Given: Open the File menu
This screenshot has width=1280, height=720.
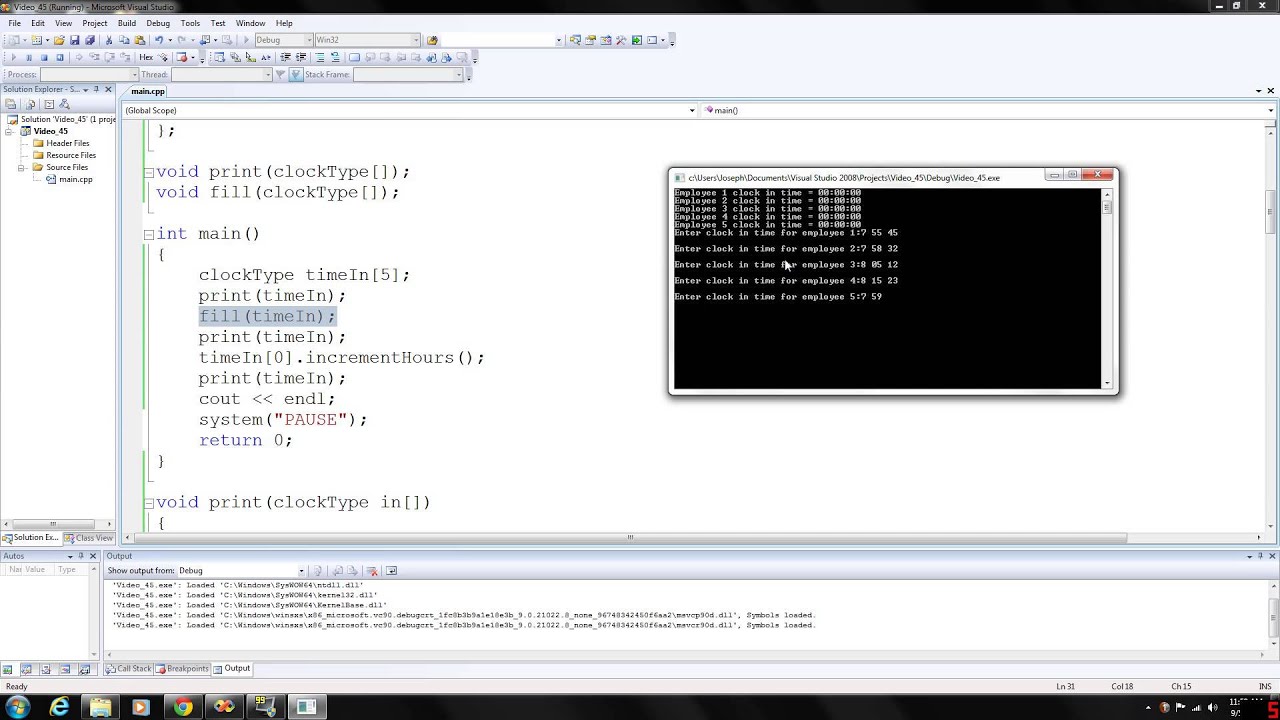Looking at the screenshot, I should tap(14, 23).
